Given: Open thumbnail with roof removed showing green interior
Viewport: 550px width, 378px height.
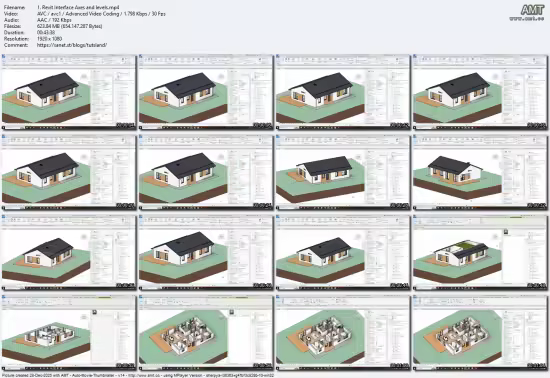Looking at the screenshot, I should tap(480, 252).
